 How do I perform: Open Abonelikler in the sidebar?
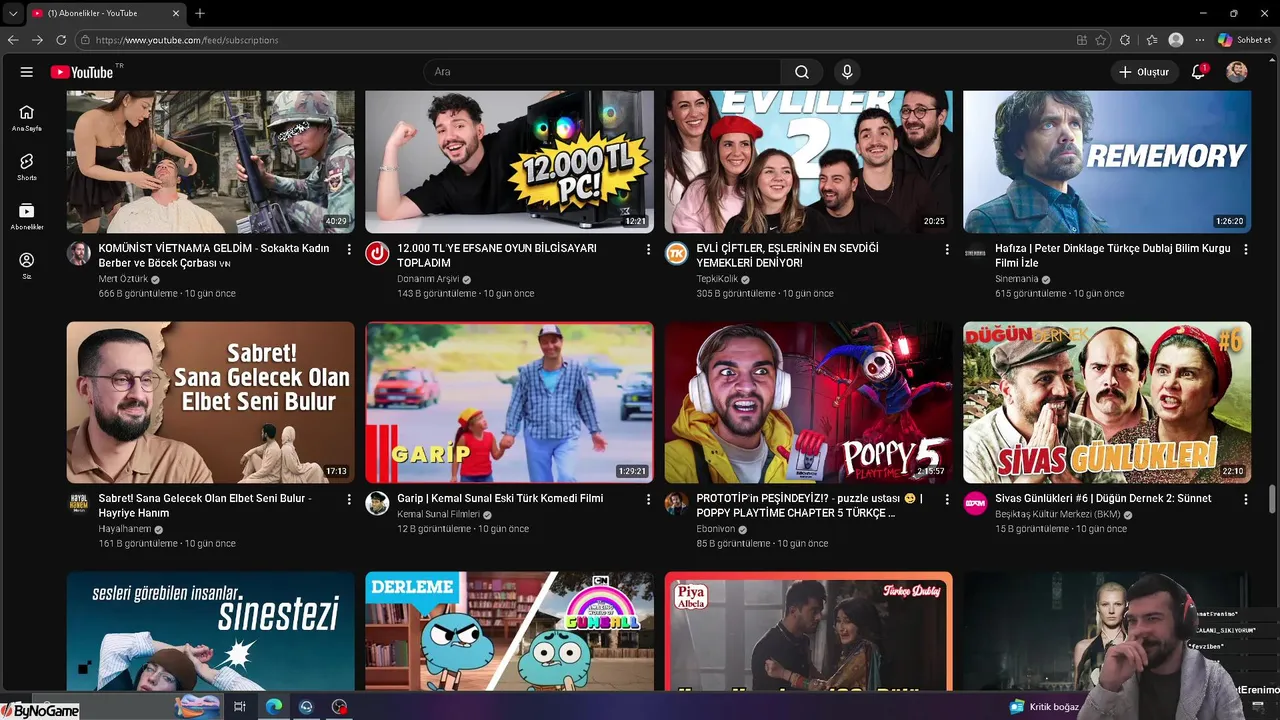click(27, 217)
